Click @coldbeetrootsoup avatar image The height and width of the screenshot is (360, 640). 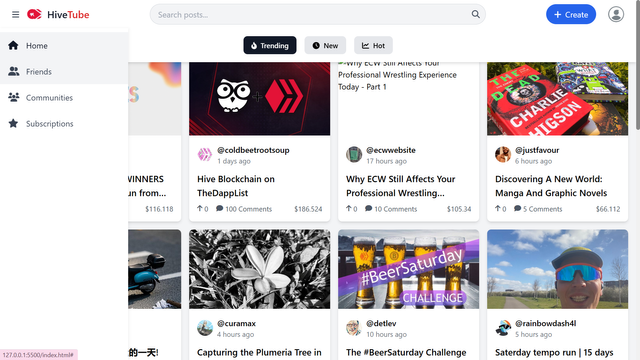point(205,155)
